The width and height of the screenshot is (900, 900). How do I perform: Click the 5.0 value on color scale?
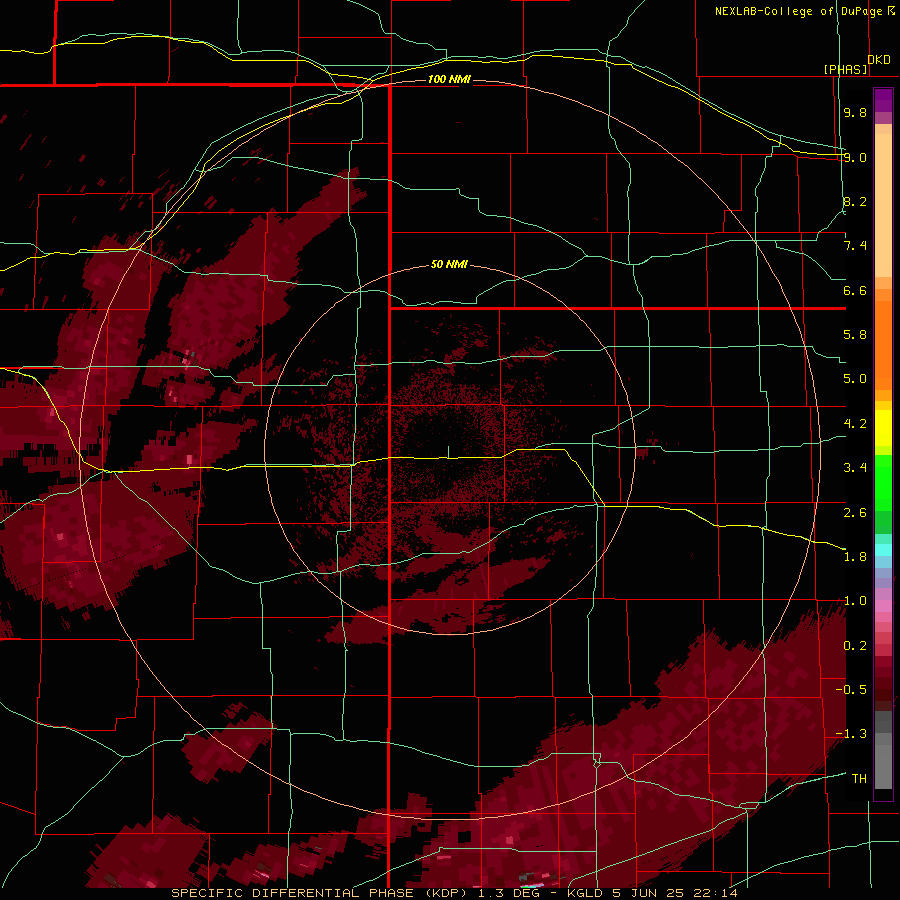pos(855,379)
